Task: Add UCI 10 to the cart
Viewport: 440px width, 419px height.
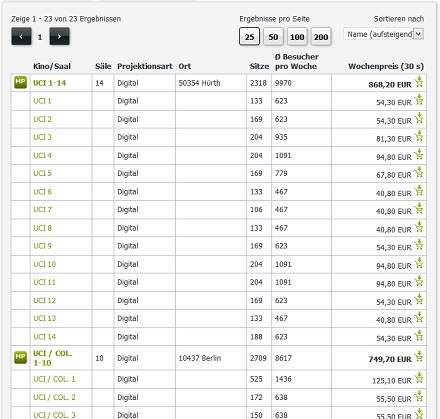Action: [419, 263]
